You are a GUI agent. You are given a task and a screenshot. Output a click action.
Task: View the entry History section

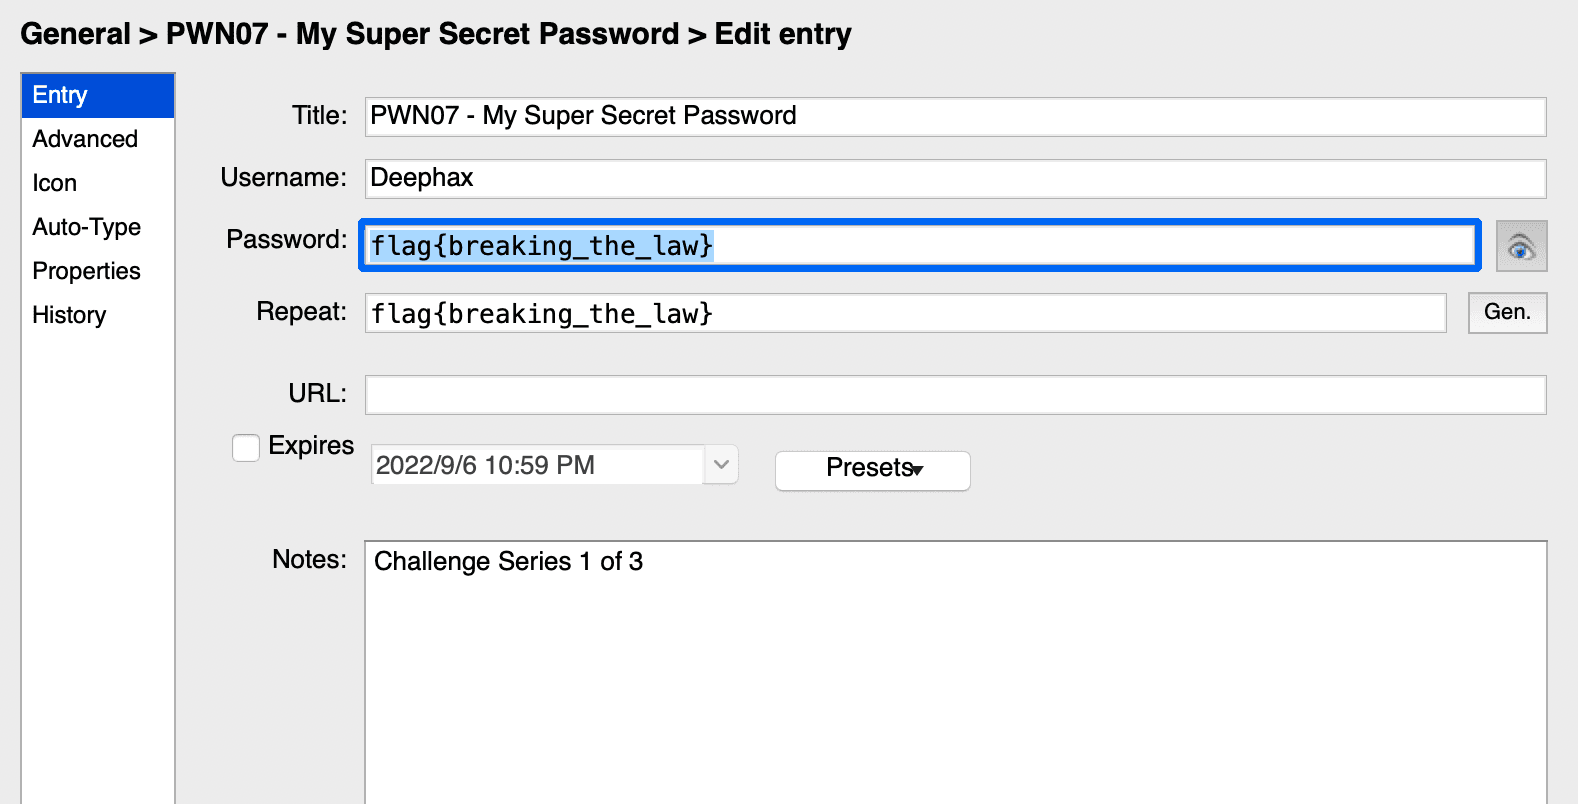[x=69, y=315]
